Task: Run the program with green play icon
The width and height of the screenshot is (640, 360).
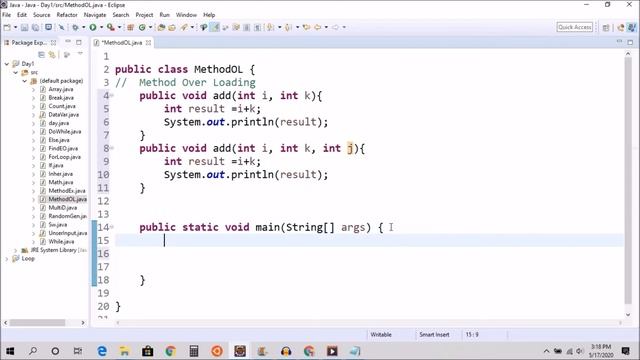Action: pyautogui.click(x=93, y=27)
